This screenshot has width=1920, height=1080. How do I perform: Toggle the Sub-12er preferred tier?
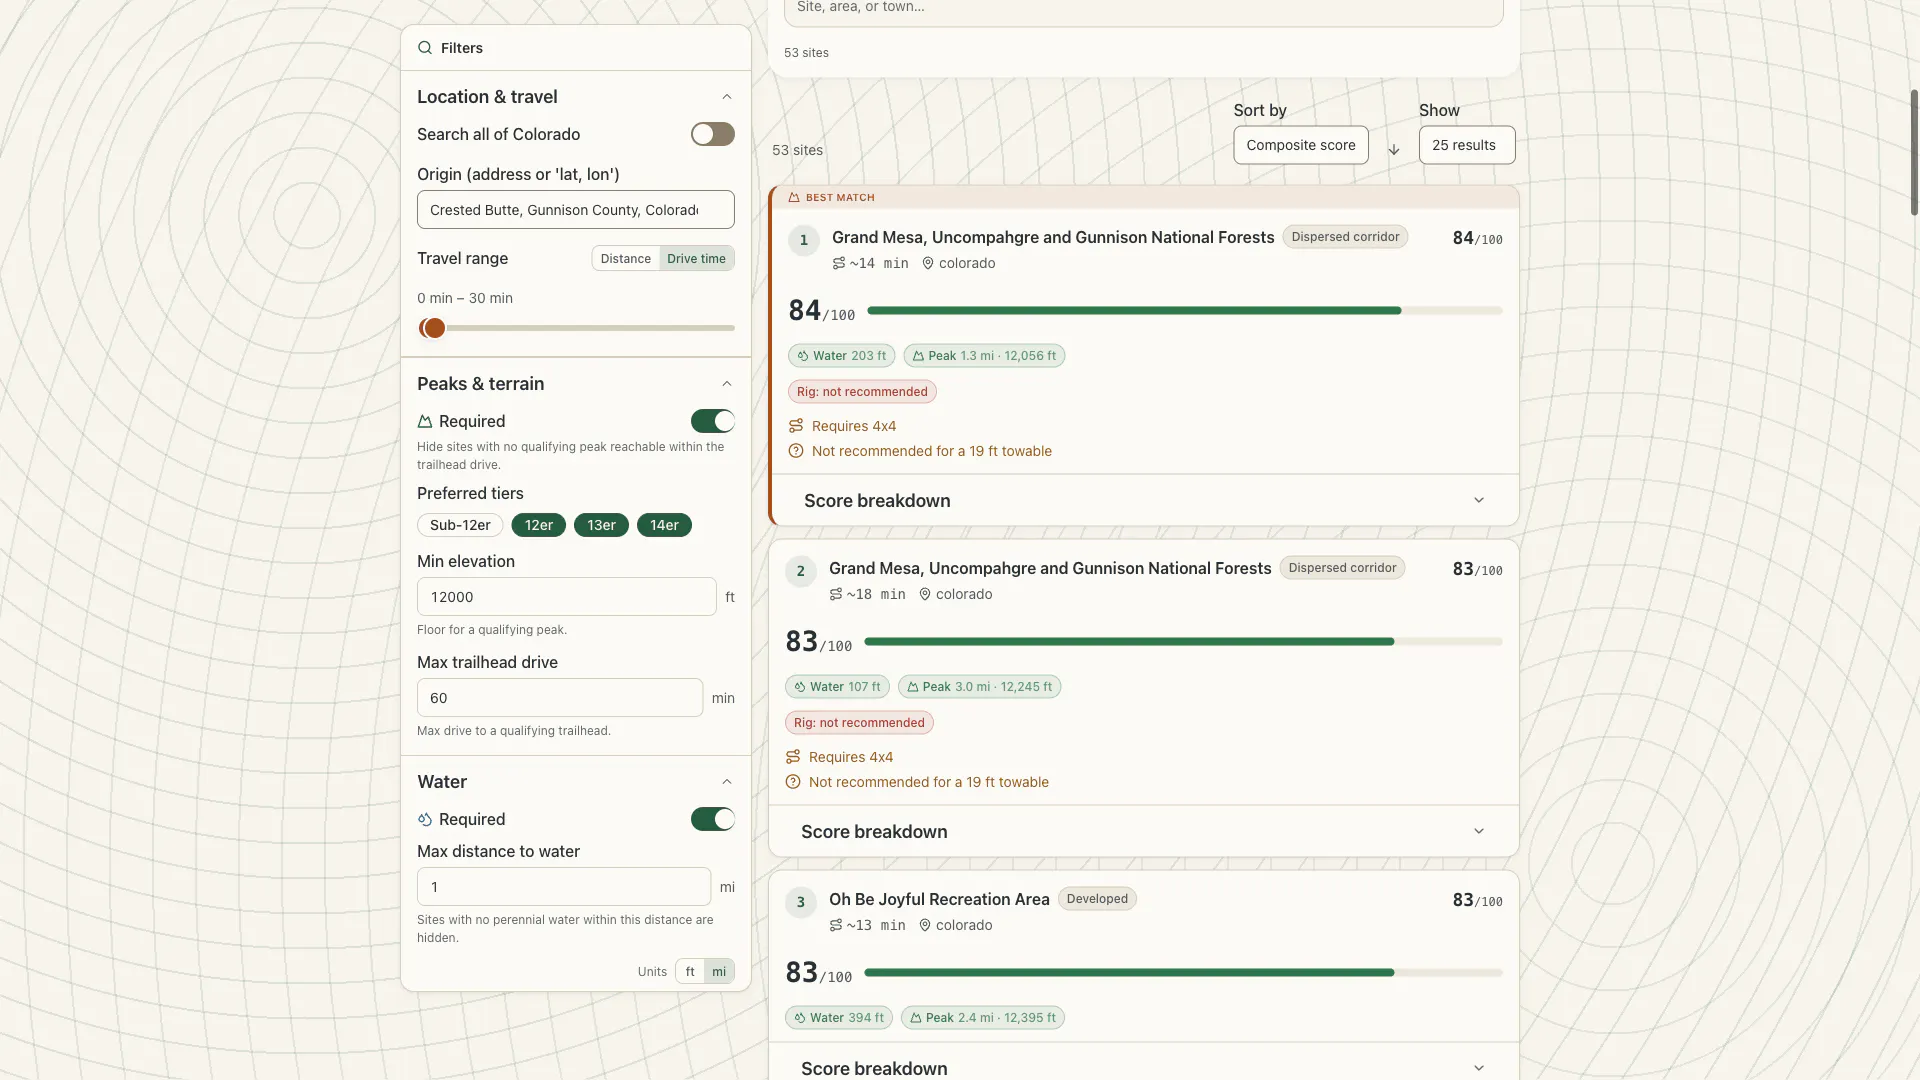pyautogui.click(x=460, y=525)
